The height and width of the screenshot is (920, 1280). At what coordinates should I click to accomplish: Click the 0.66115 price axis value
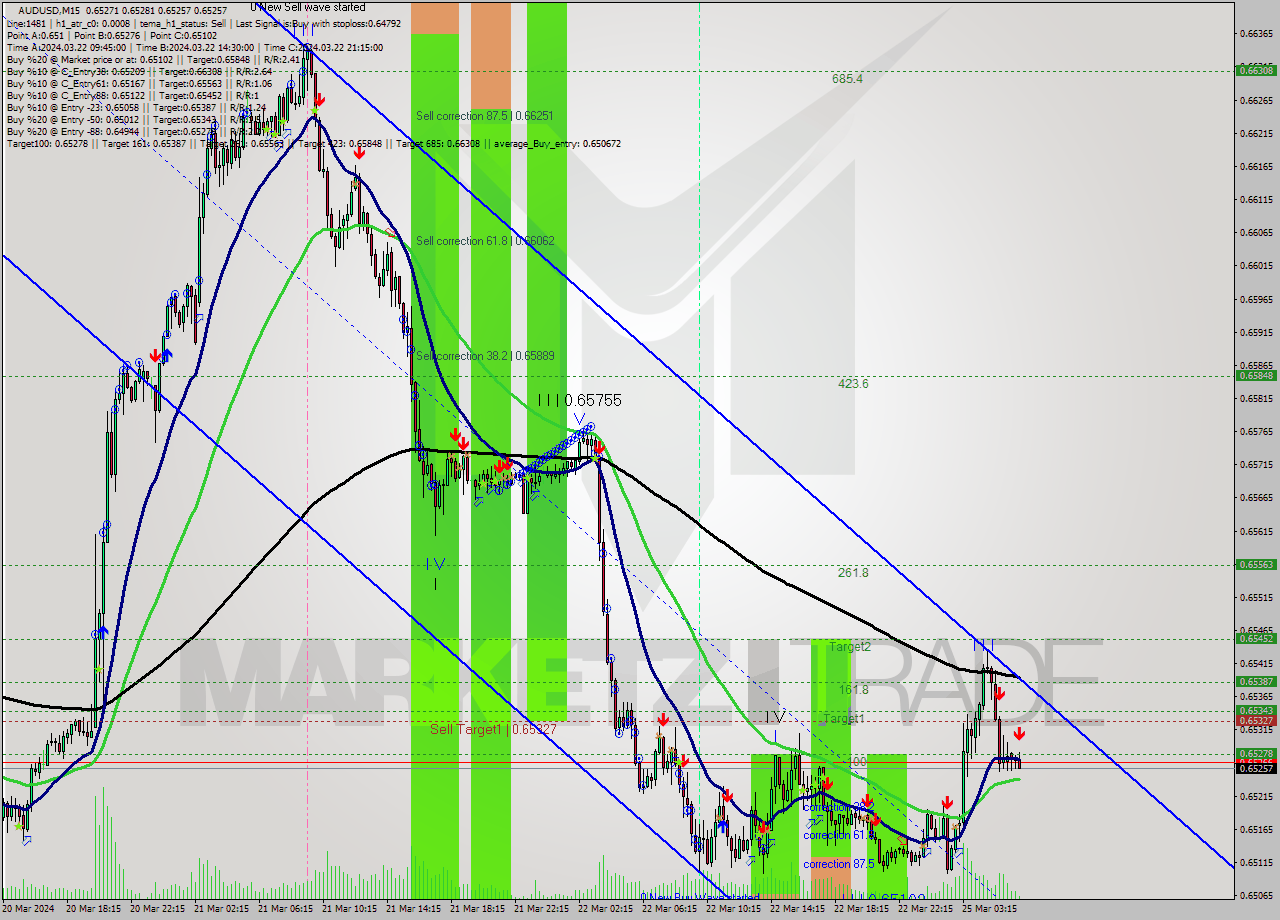point(1256,199)
